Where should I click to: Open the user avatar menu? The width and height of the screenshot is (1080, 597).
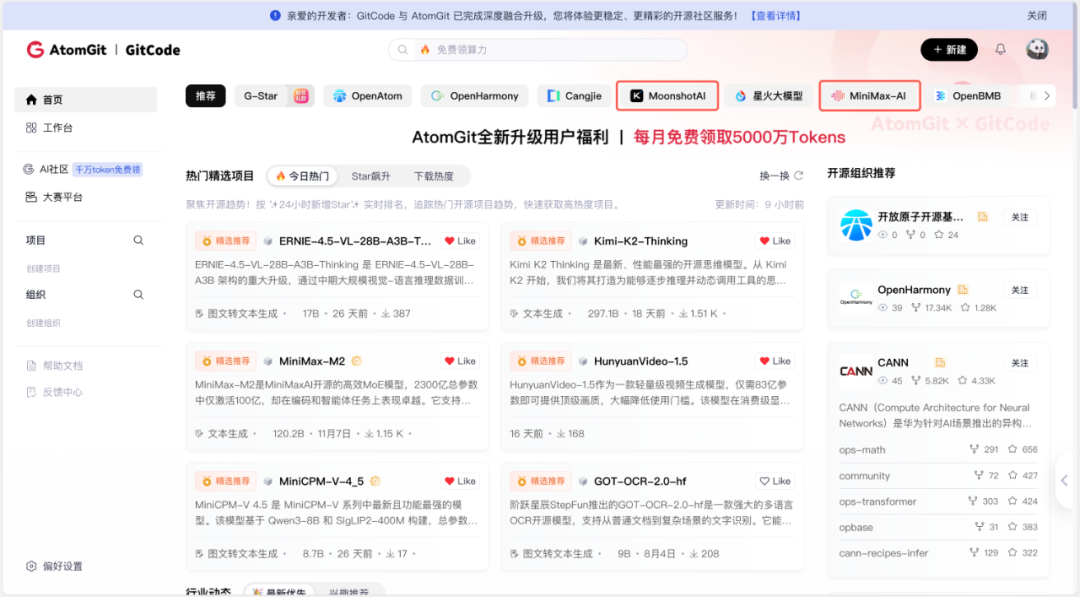click(x=1037, y=50)
